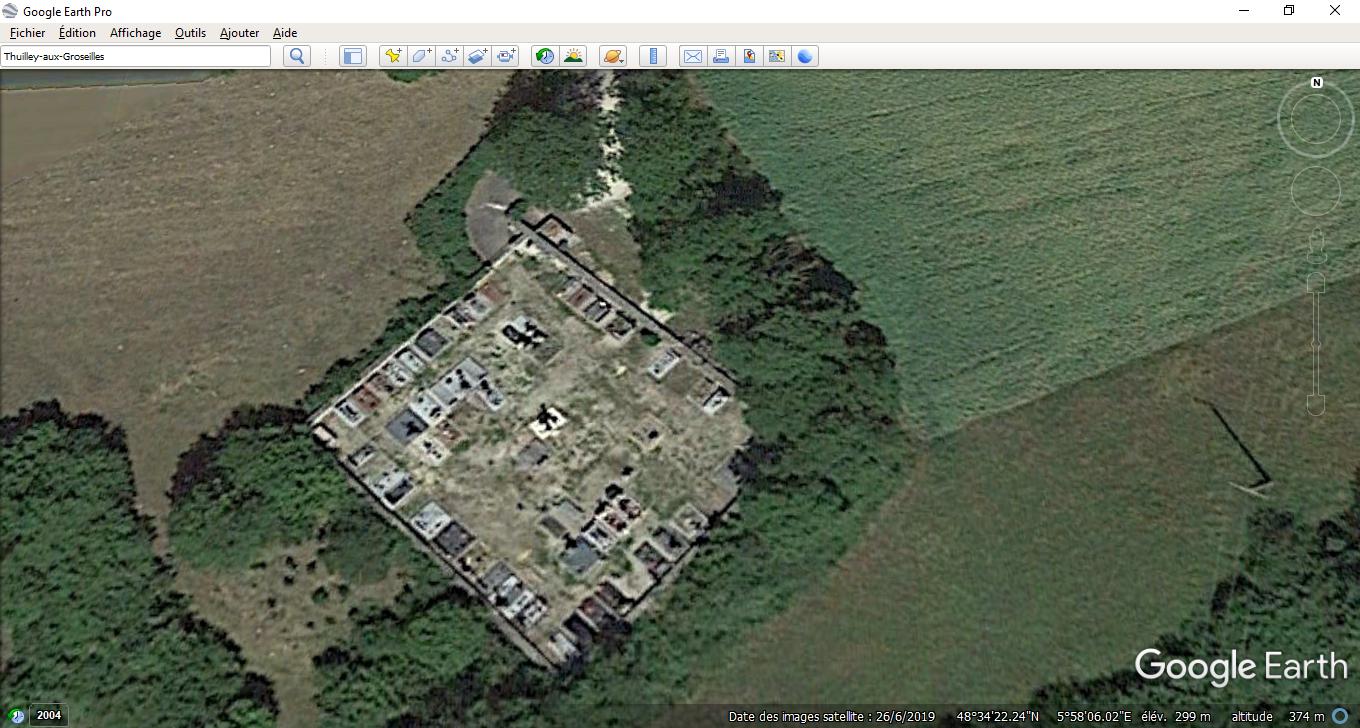Click the N north indicator on compass

click(x=1317, y=83)
